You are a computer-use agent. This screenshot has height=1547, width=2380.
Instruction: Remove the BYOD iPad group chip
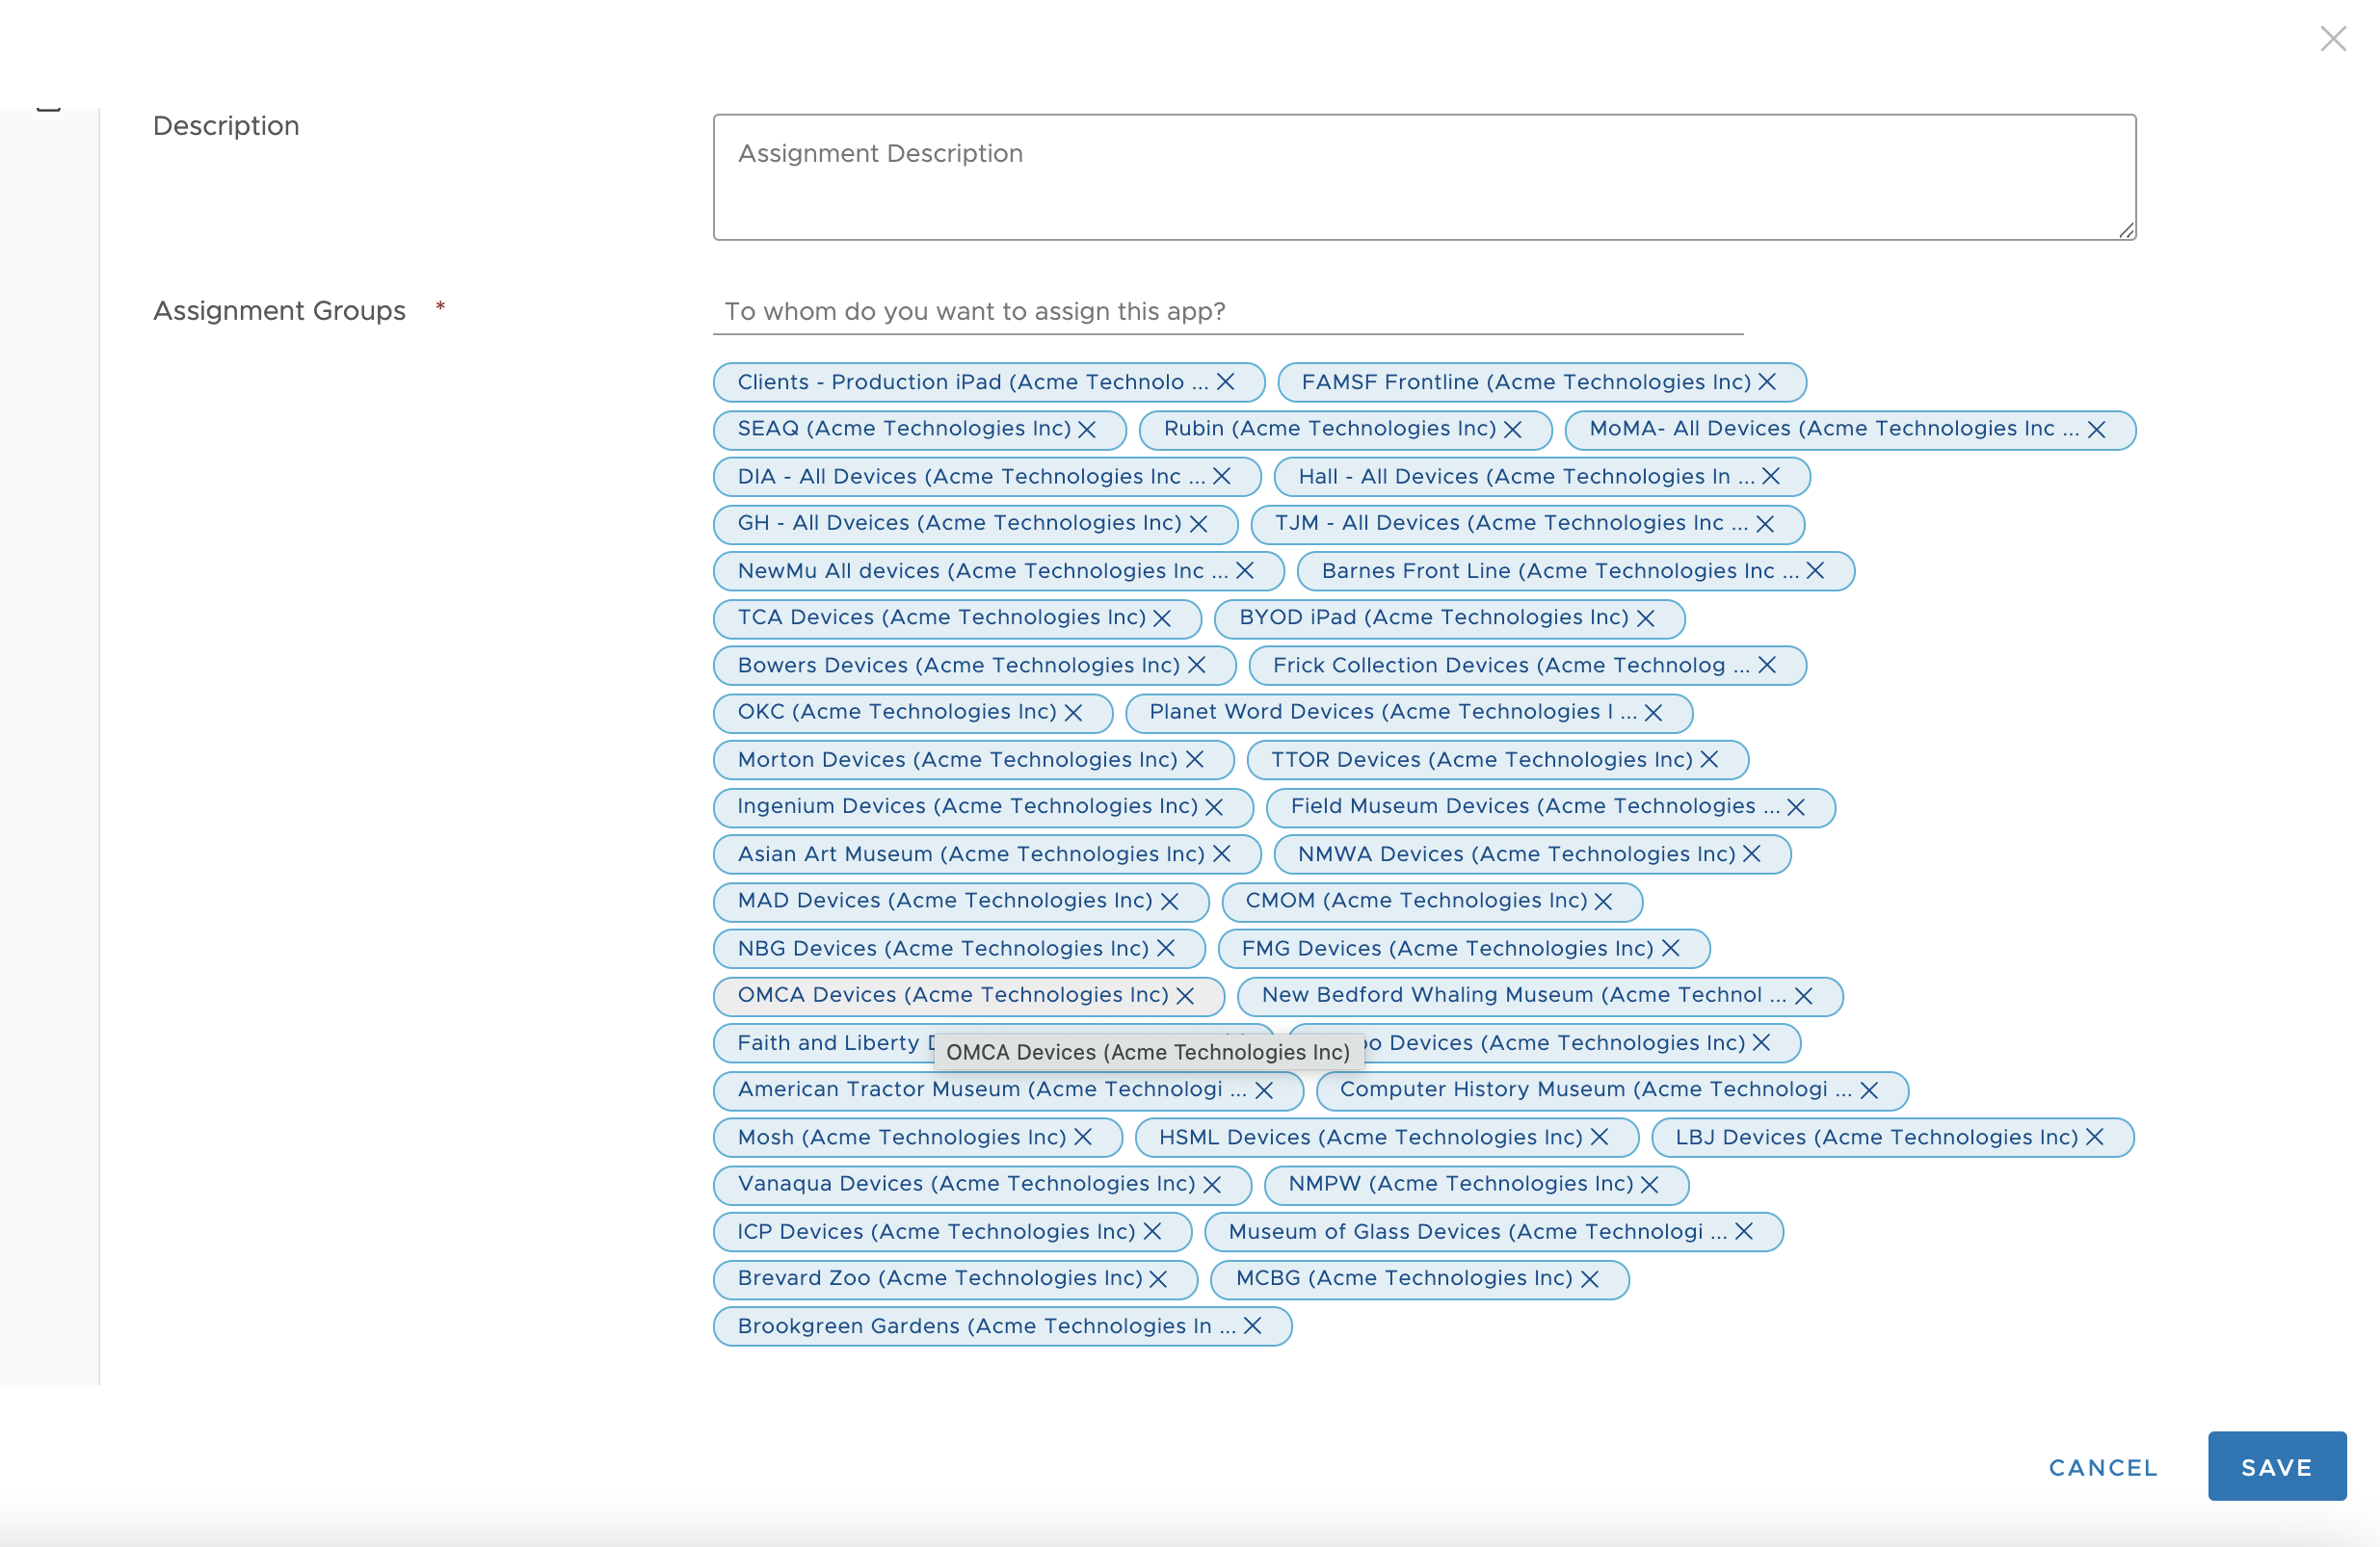point(1646,618)
